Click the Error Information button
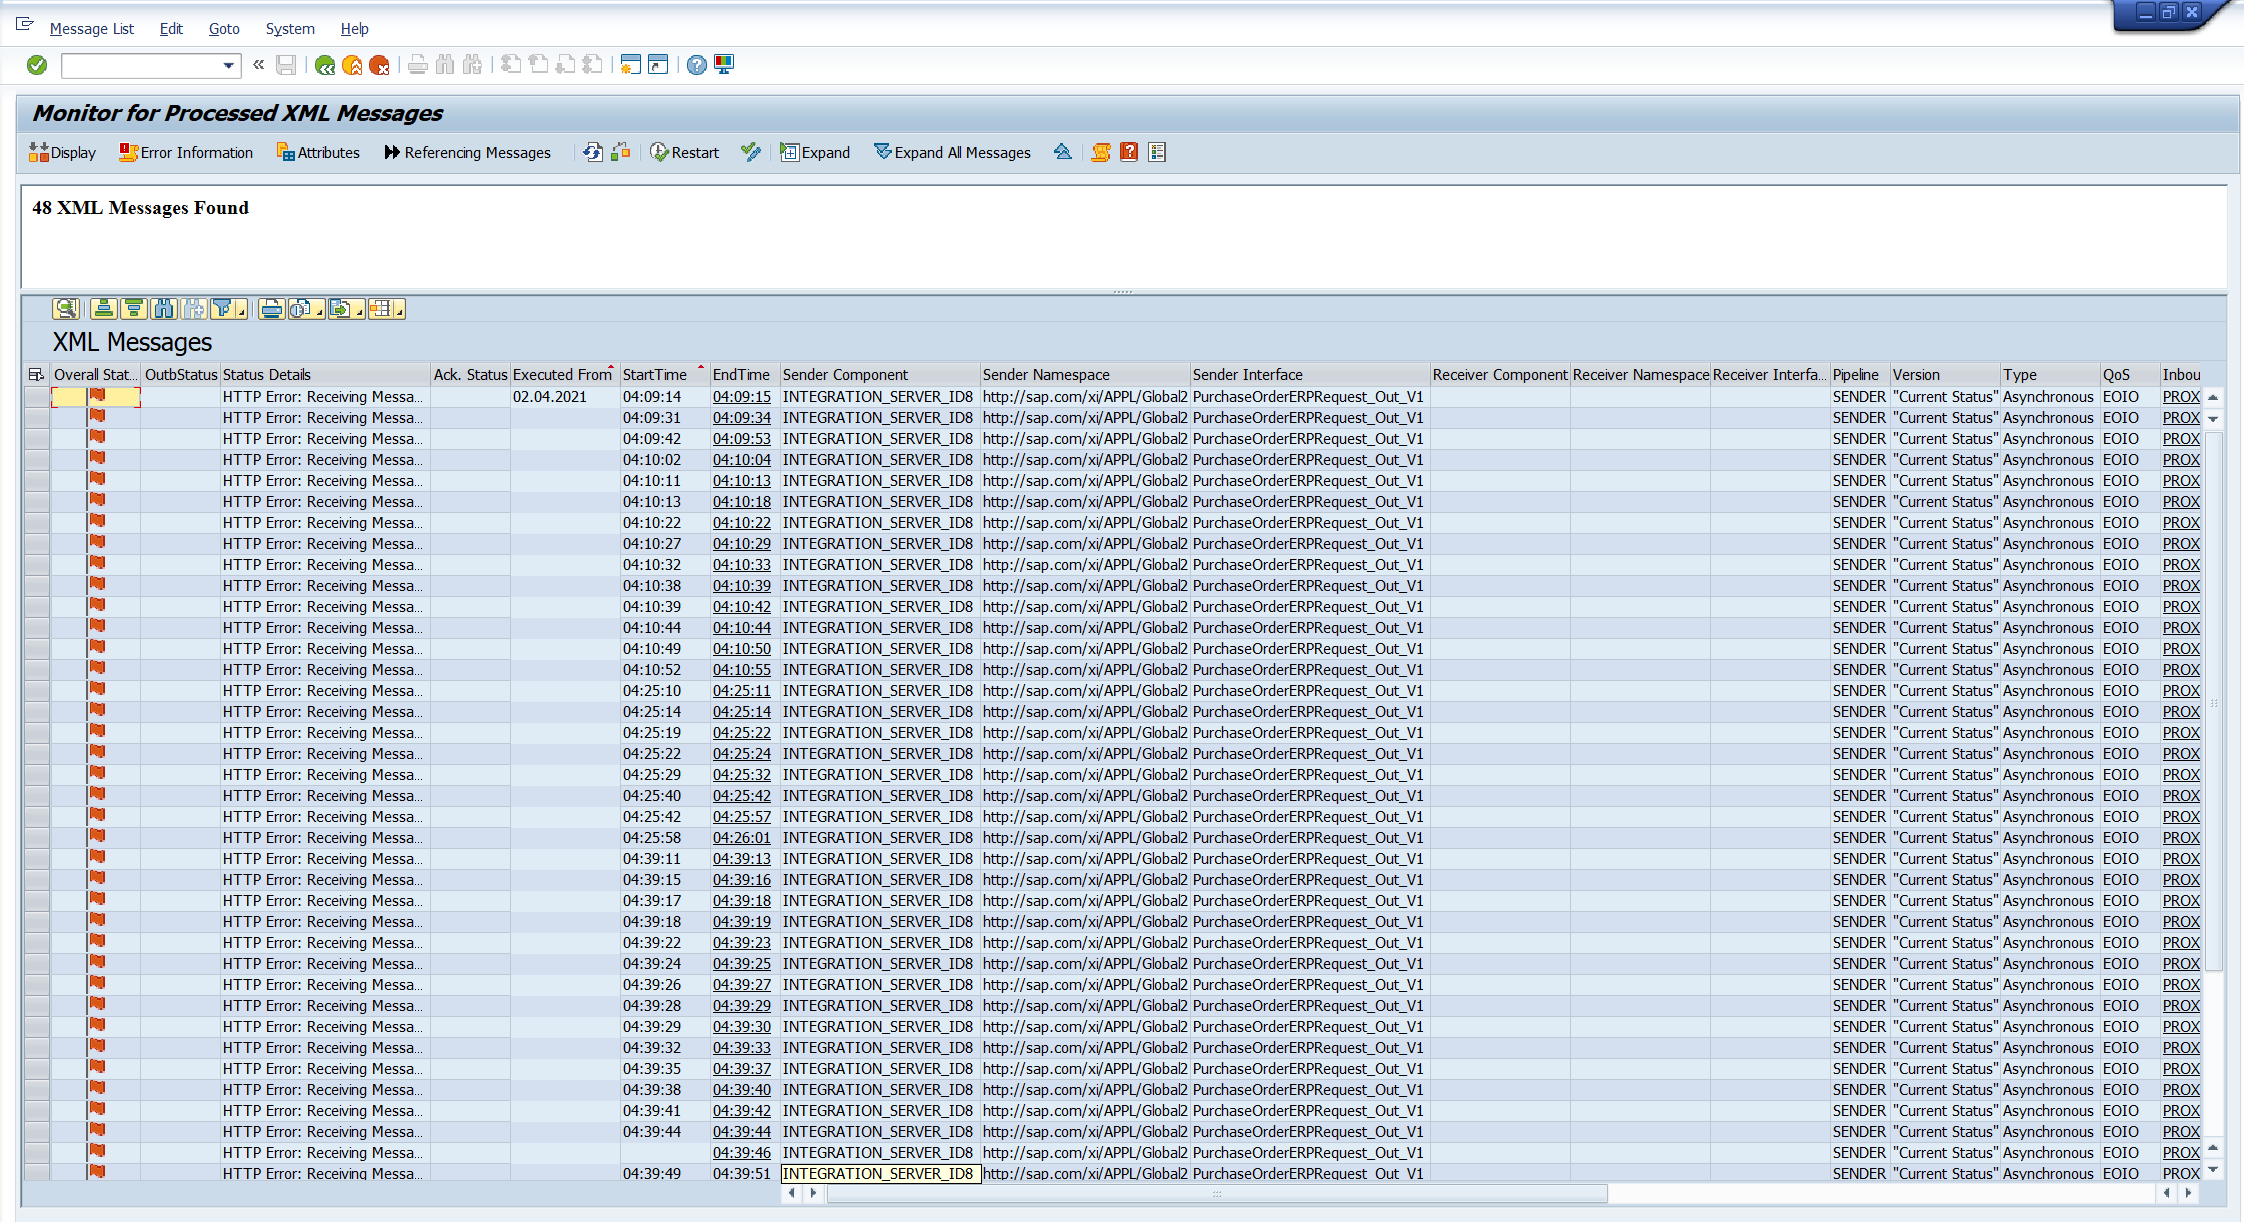Viewport: 2244px width, 1222px height. click(x=186, y=152)
